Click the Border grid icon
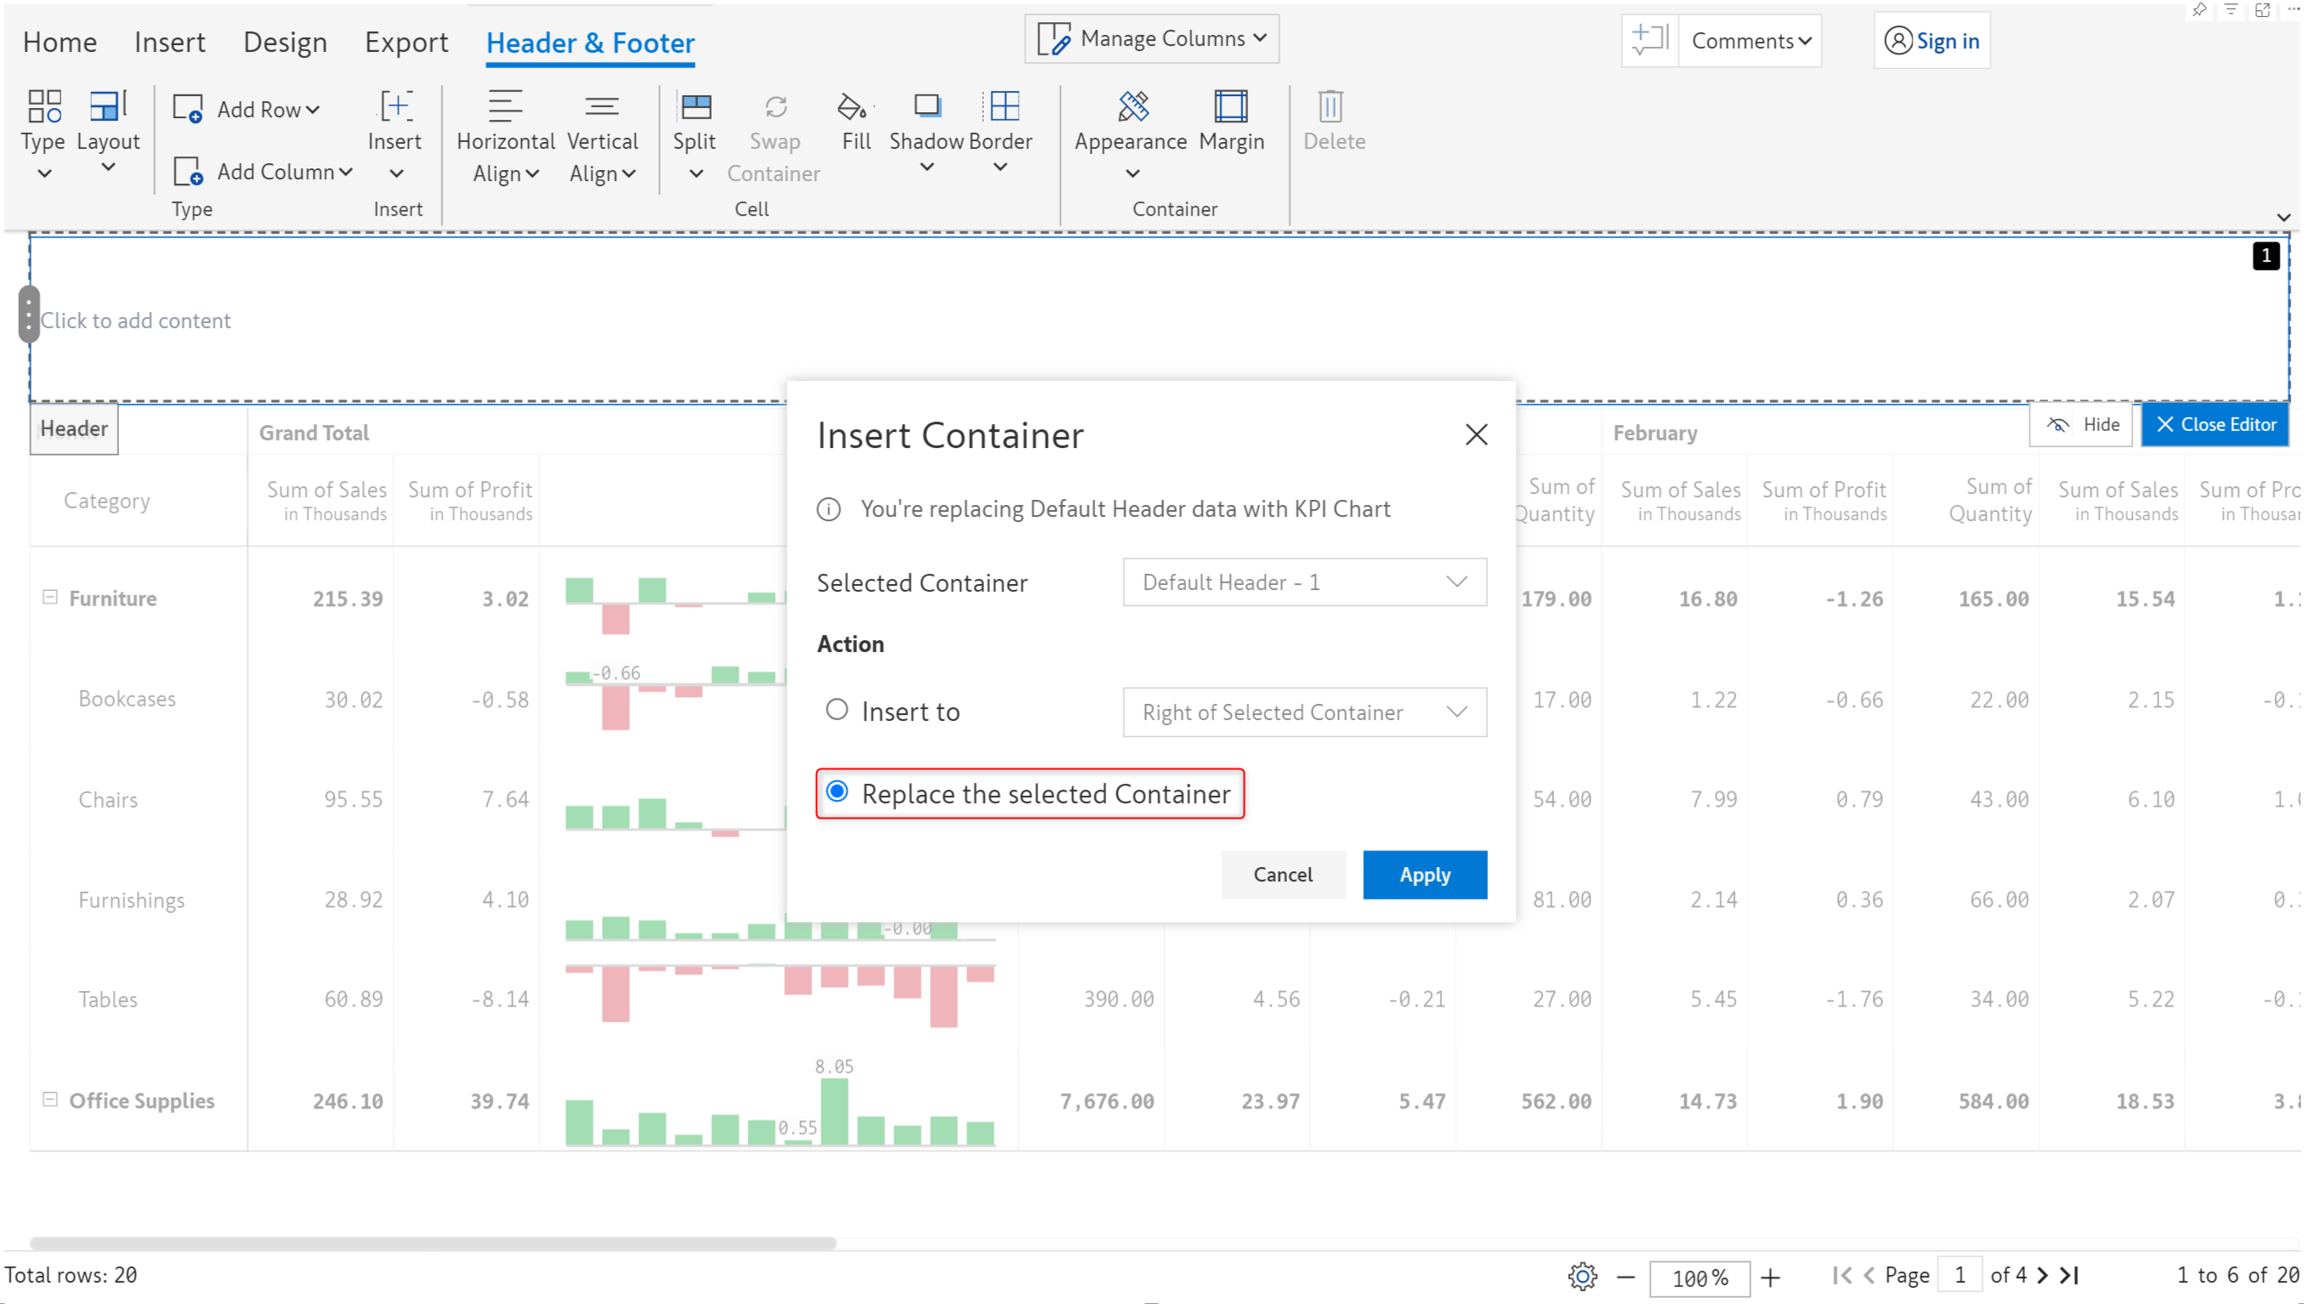Screen dimensions: 2304x1304 pos(1003,107)
